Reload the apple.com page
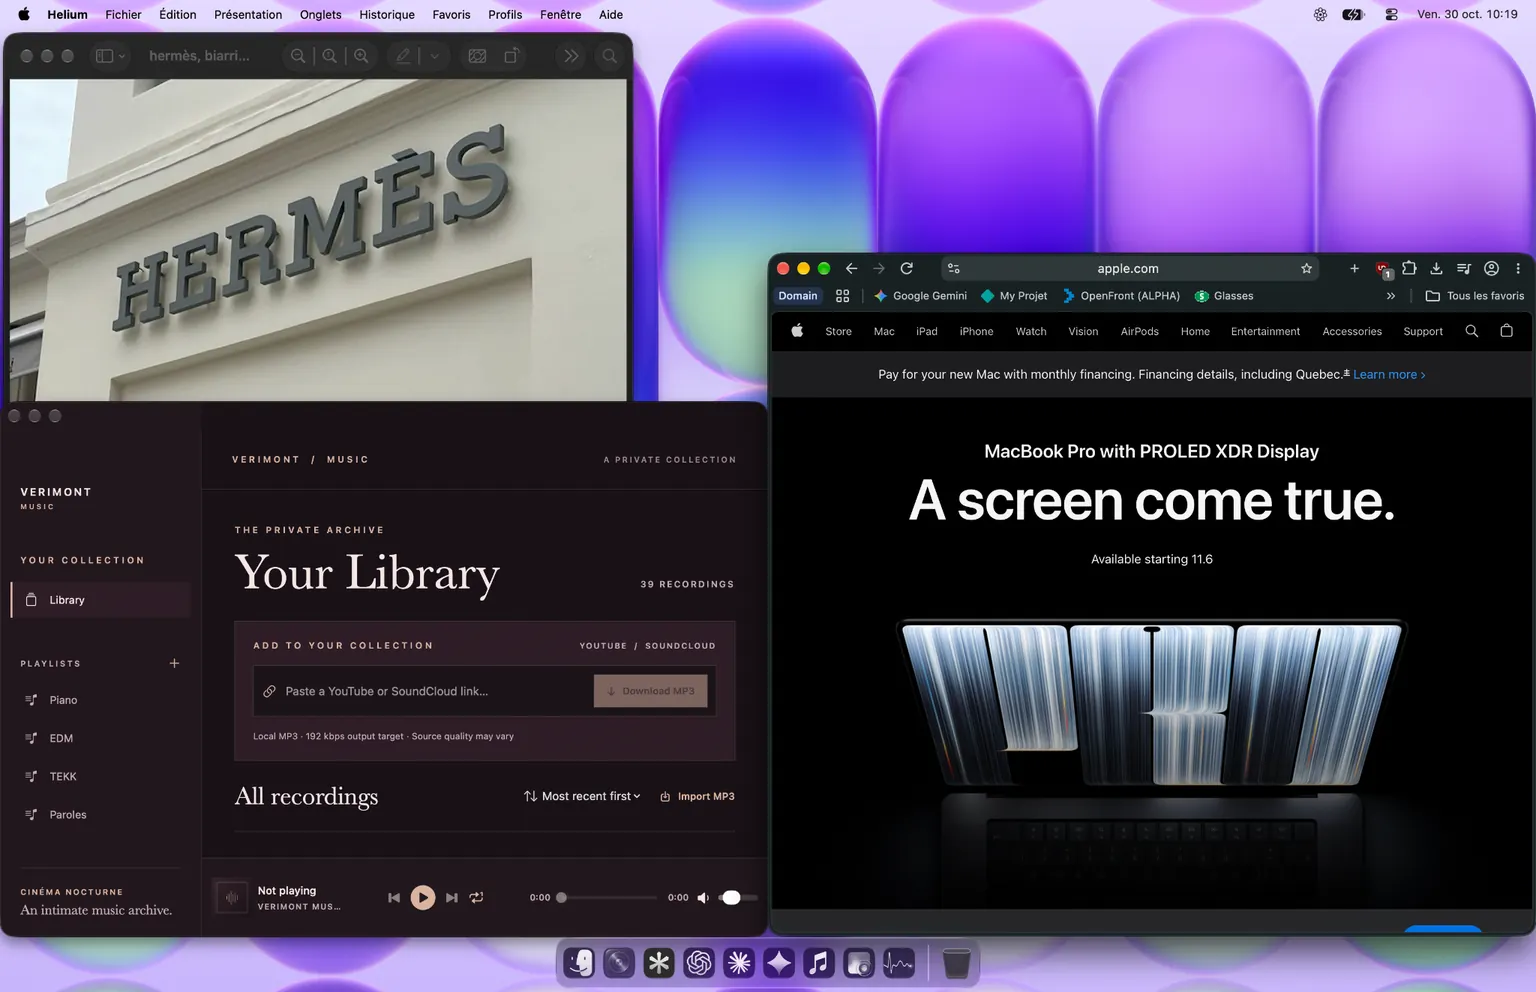The width and height of the screenshot is (1536, 992). pyautogui.click(x=906, y=268)
